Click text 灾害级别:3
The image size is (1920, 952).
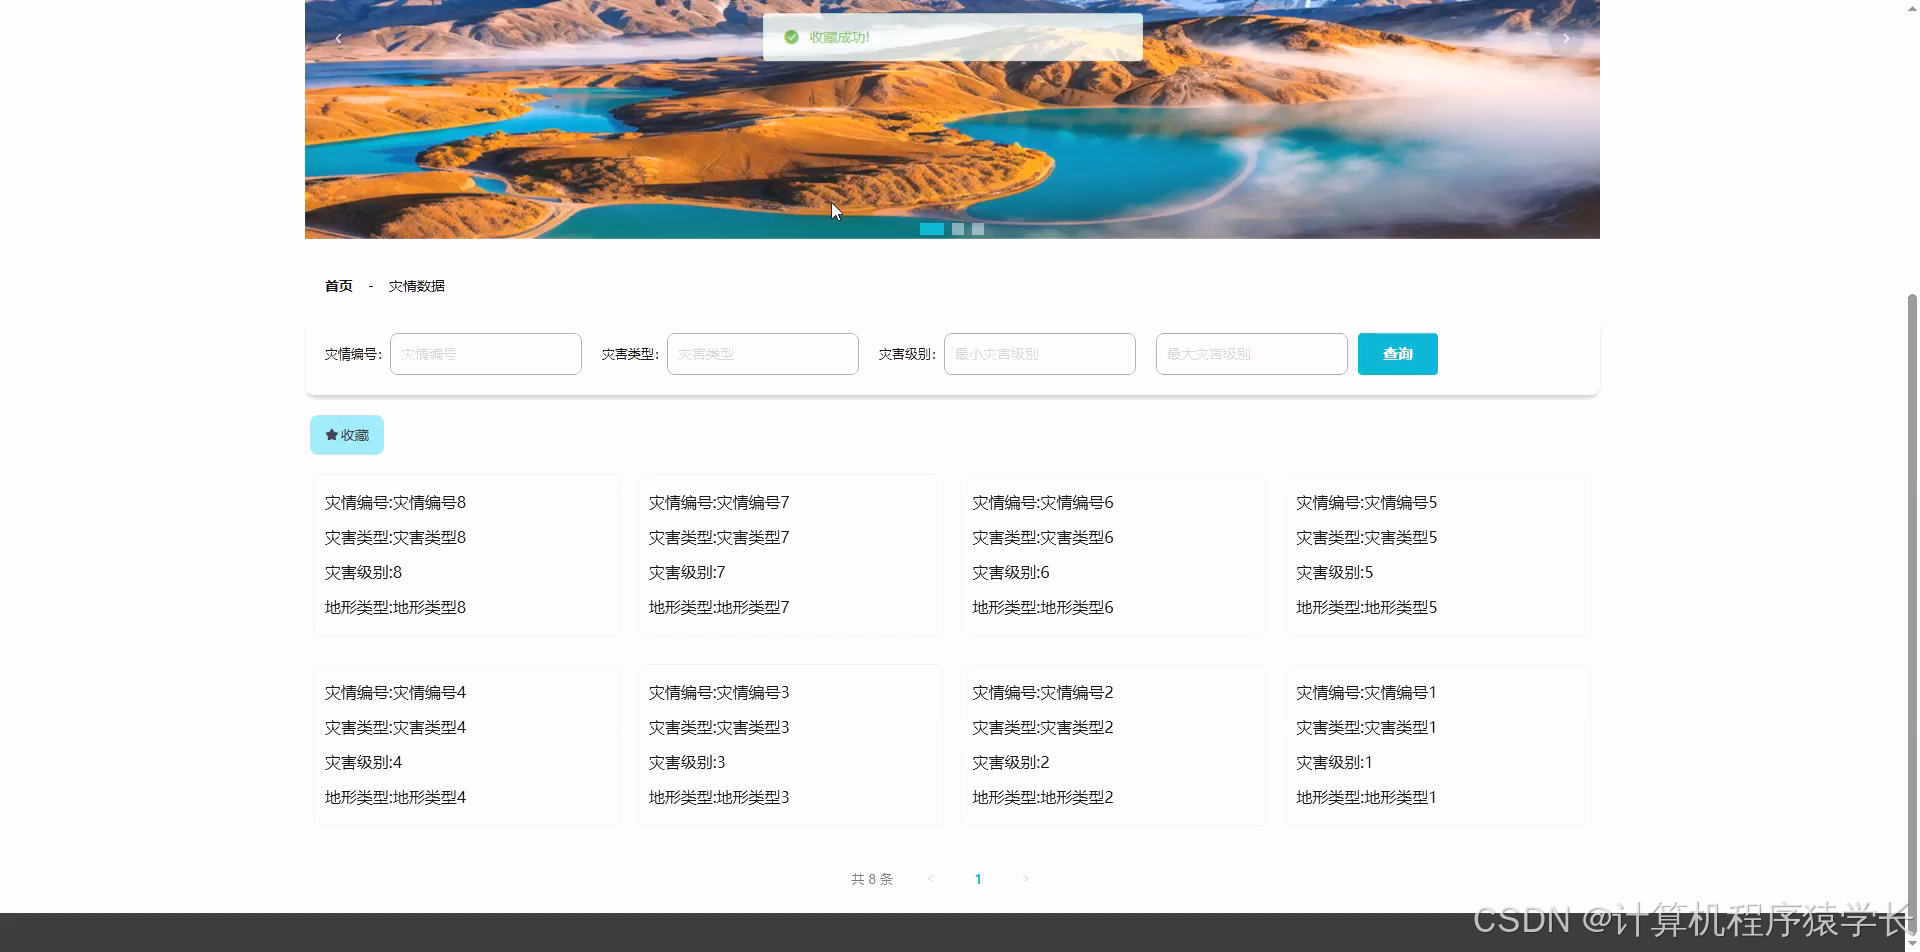(687, 763)
